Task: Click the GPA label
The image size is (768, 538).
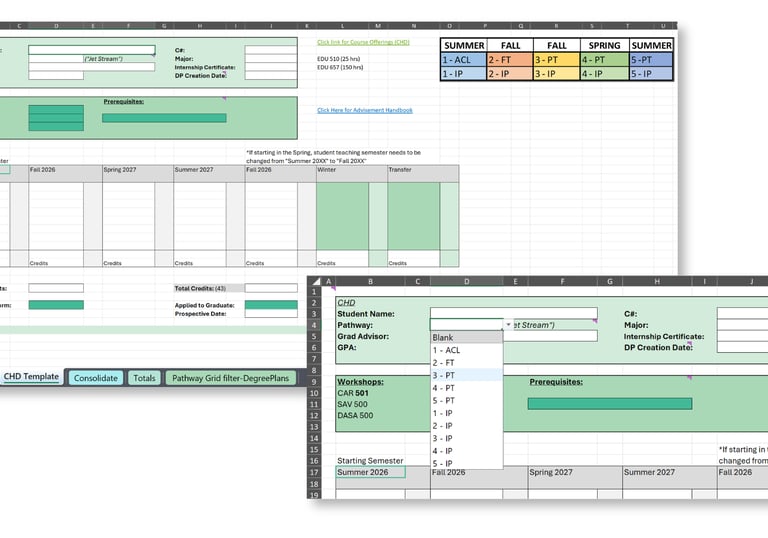Action: pyautogui.click(x=347, y=347)
